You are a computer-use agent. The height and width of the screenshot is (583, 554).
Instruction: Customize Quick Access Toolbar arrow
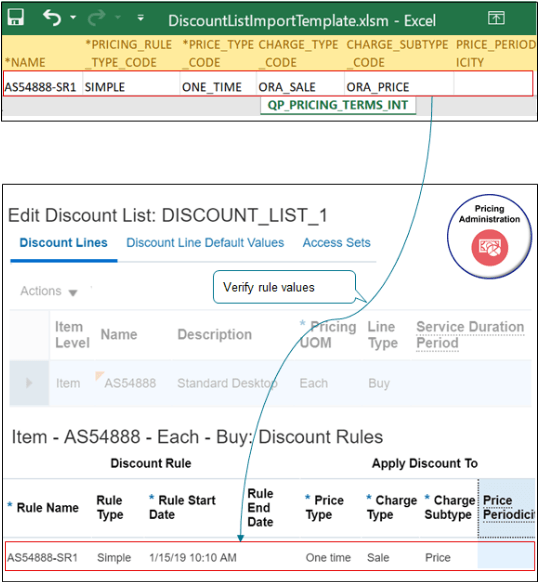coord(141,17)
